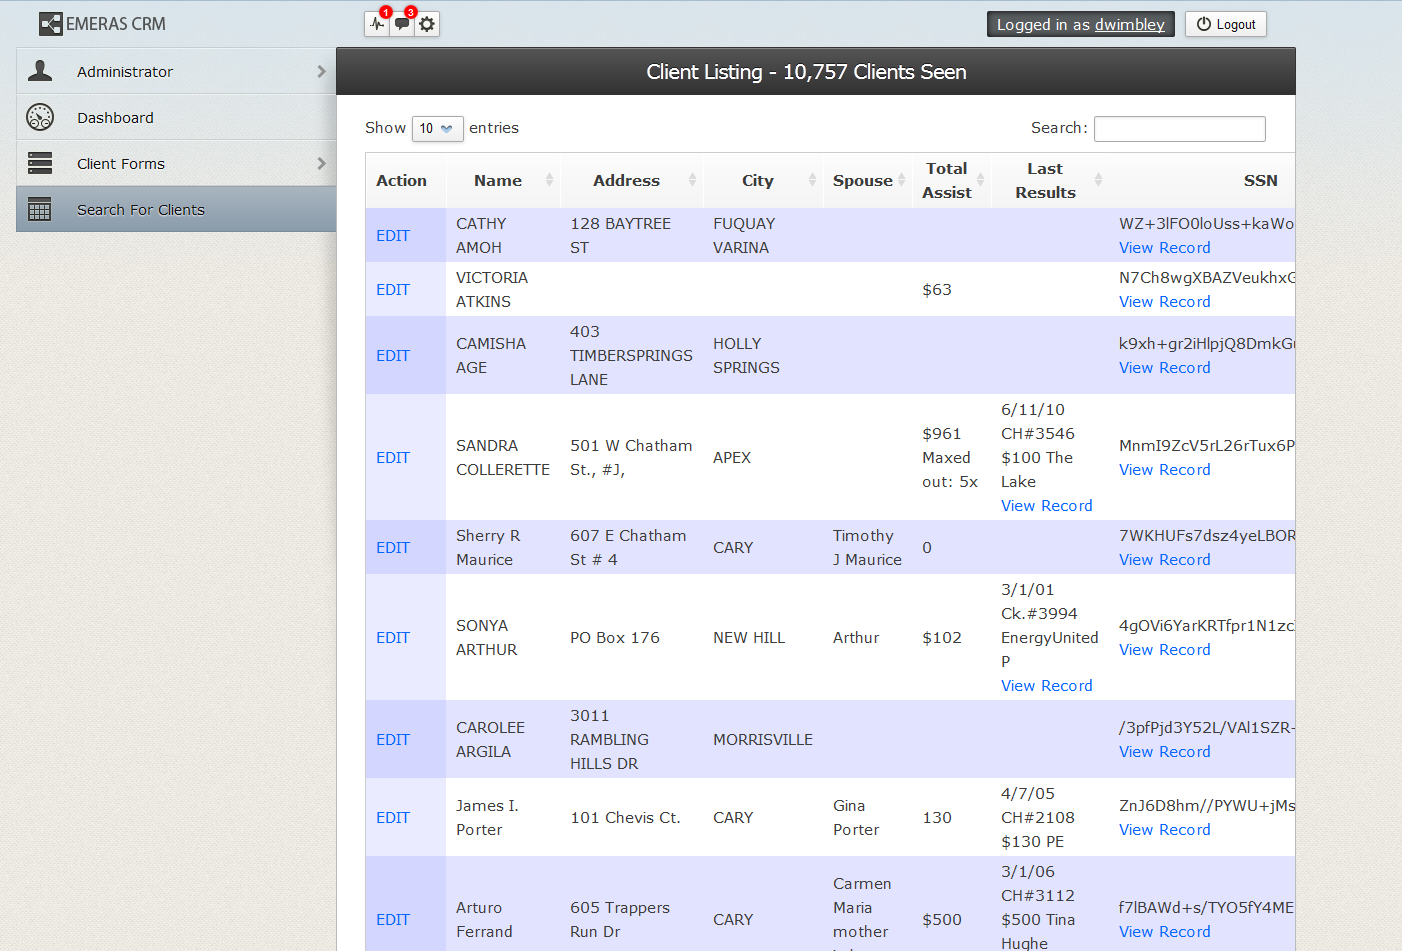The height and width of the screenshot is (951, 1402).
Task: Expand the Client Forms submenu arrow
Action: 321,163
